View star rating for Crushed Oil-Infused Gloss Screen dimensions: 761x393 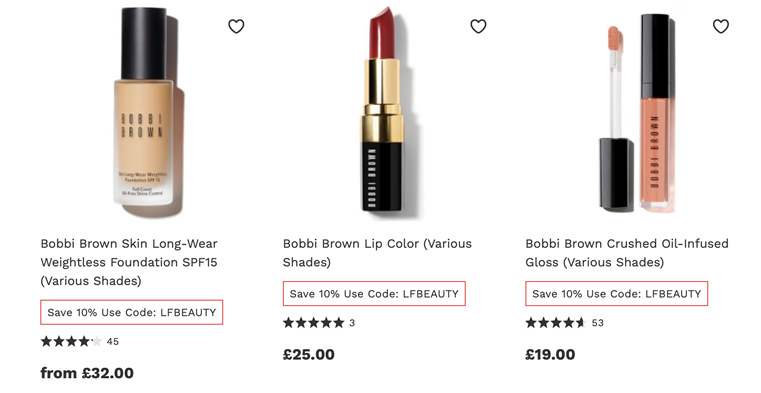pos(556,323)
